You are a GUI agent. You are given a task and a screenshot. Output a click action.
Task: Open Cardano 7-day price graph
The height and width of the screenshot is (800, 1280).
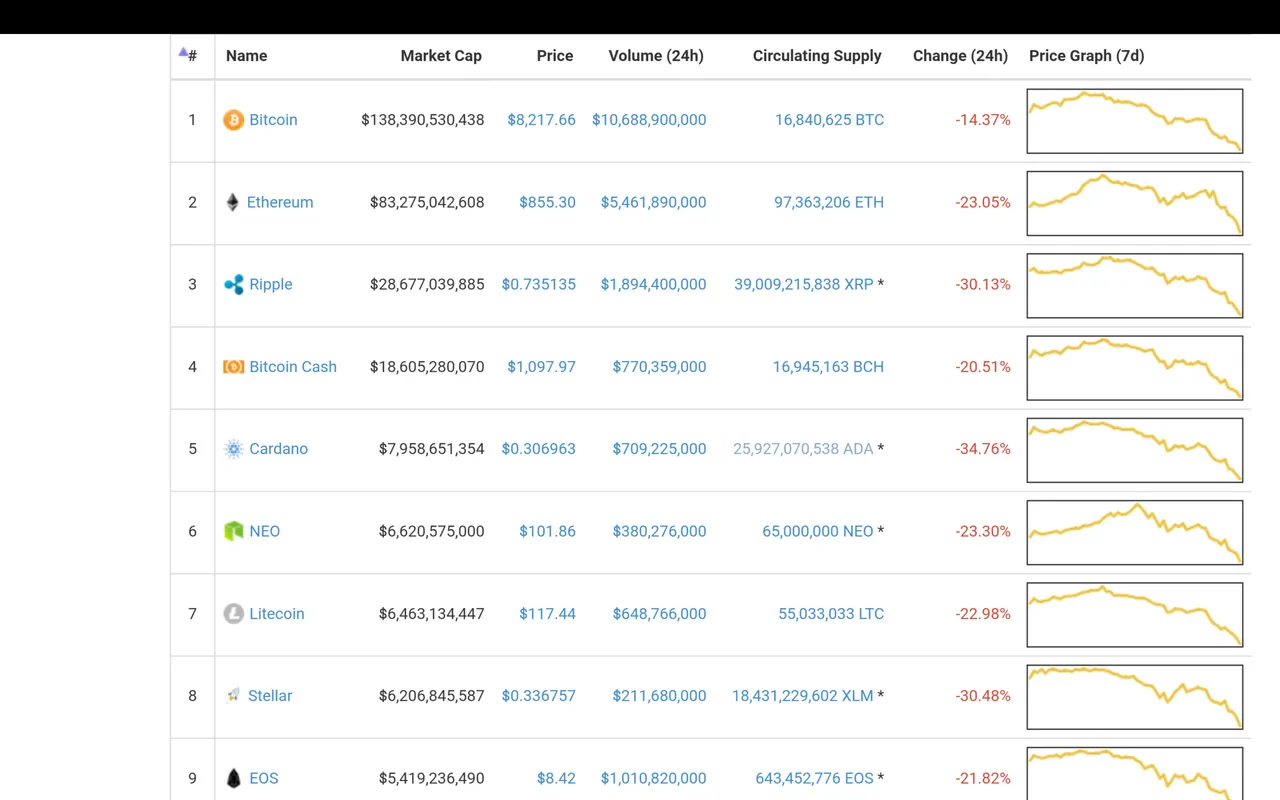(x=1135, y=450)
